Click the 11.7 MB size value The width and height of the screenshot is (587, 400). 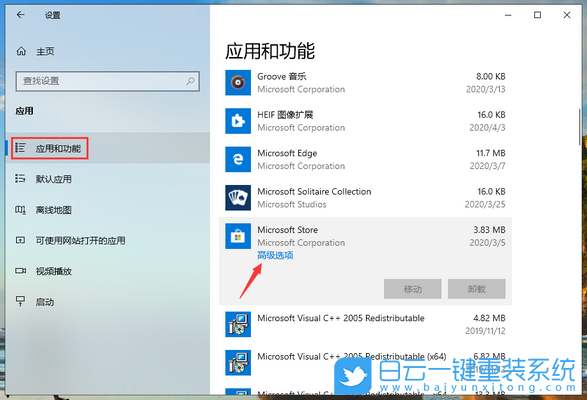pos(490,153)
